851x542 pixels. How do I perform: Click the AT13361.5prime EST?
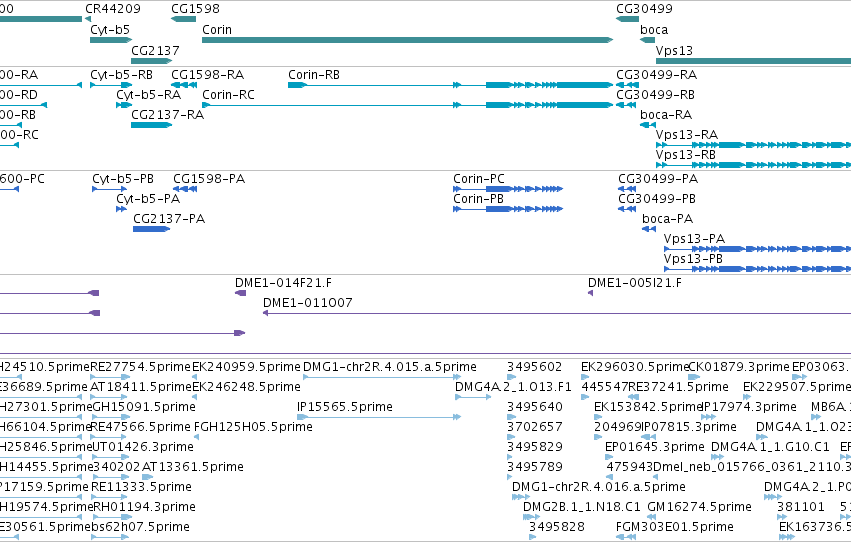(148, 477)
